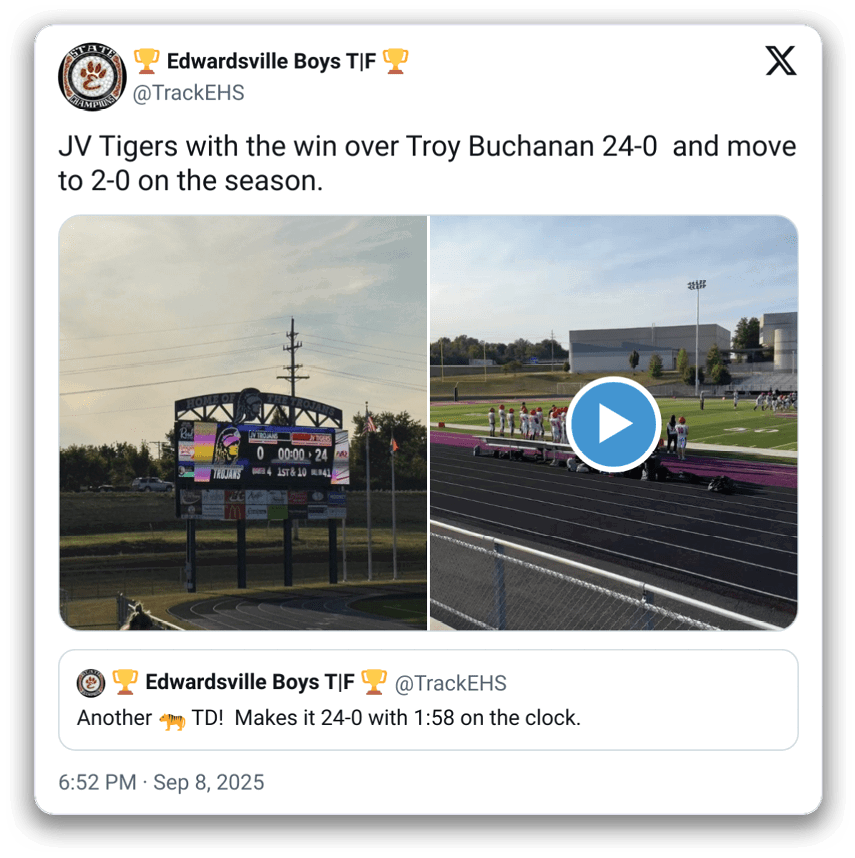This screenshot has width=855, height=858.
Task: Open the Edwardsville Boys T|F profile name
Action: tap(271, 61)
